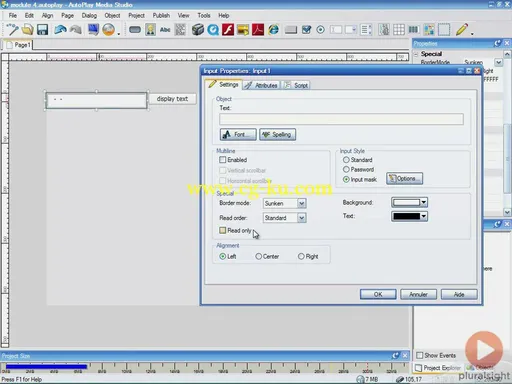Open the Tools menu
Viewport: 512px width, 384px height.
pos(204,15)
